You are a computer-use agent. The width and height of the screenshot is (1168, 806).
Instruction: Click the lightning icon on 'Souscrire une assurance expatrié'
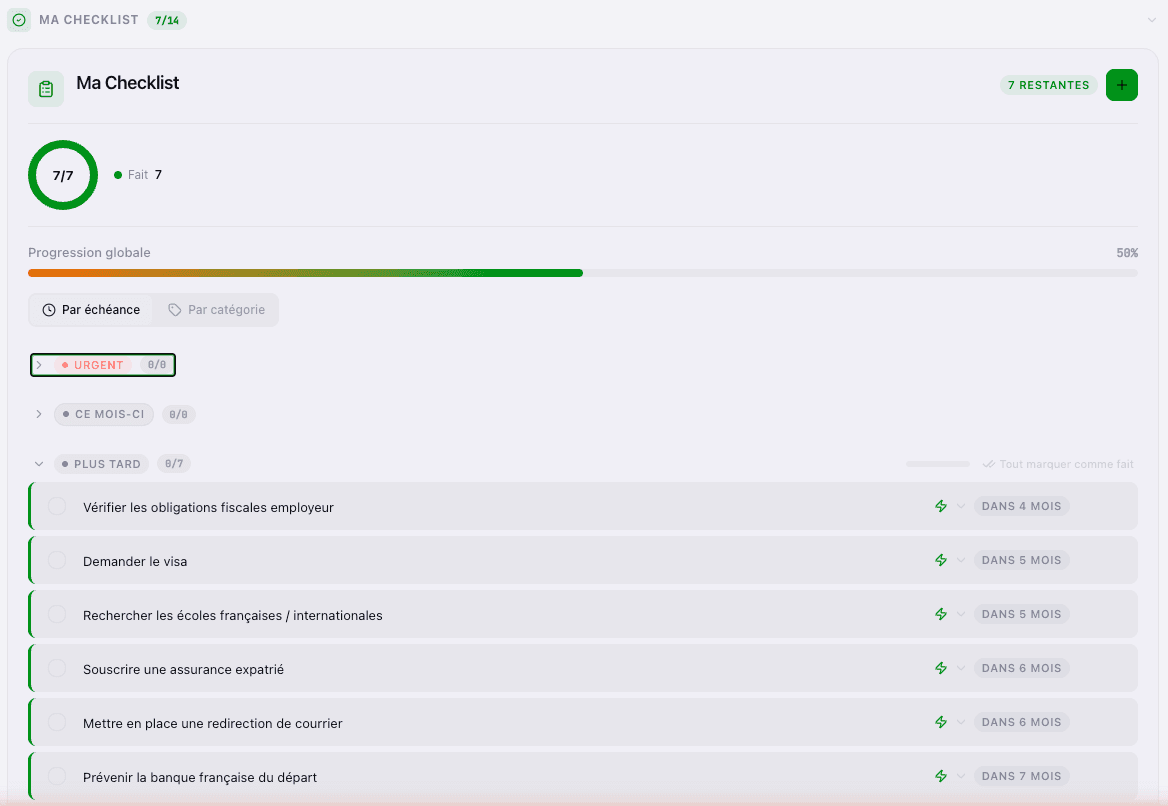click(x=940, y=668)
